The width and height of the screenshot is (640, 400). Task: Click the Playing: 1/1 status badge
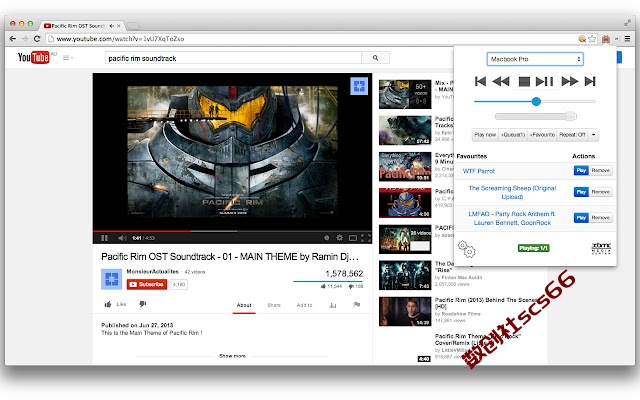click(x=533, y=248)
